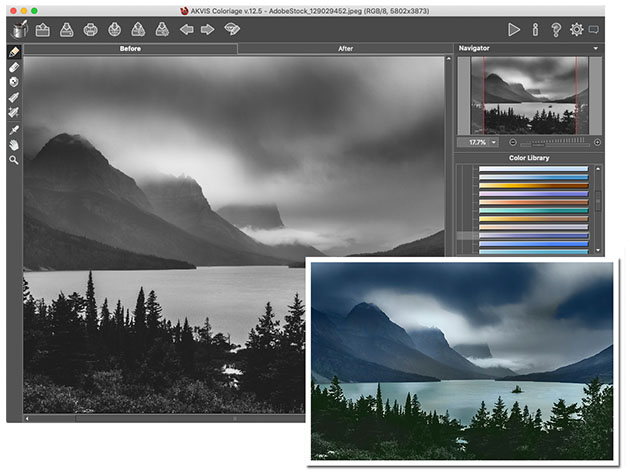Activate the Hand pan tool

[14, 144]
